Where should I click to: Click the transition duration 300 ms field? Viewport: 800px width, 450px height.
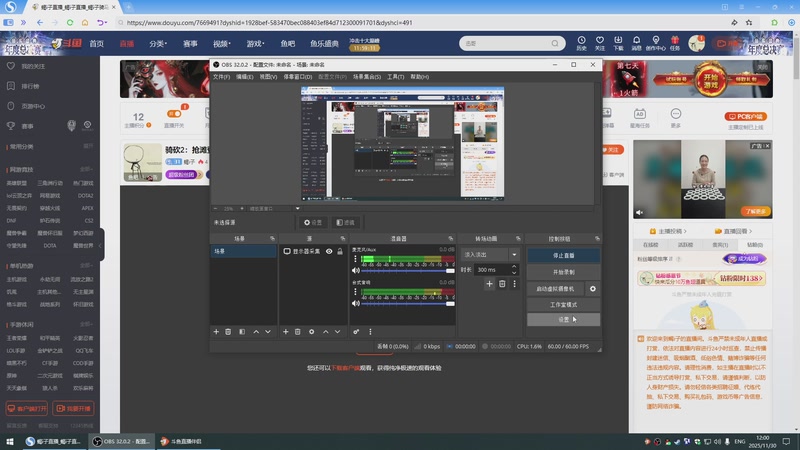[x=492, y=269]
